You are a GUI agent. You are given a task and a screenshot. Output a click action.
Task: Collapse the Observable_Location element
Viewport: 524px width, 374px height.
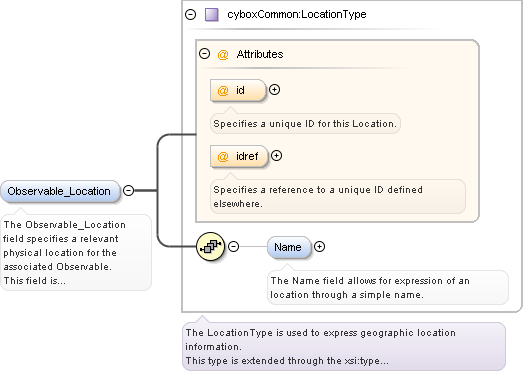click(x=128, y=191)
